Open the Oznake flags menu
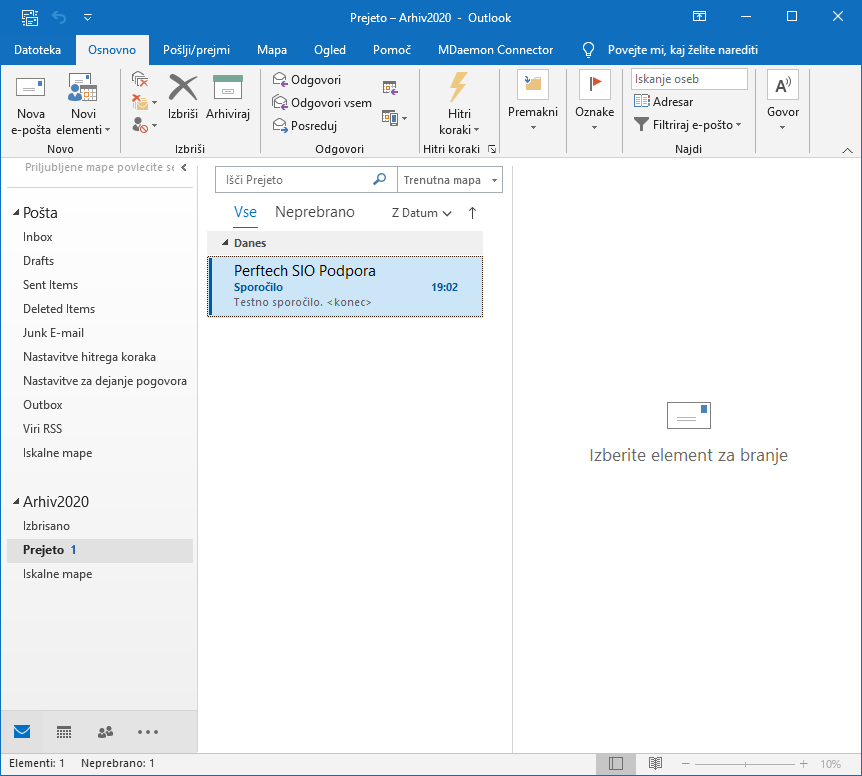 [x=594, y=102]
